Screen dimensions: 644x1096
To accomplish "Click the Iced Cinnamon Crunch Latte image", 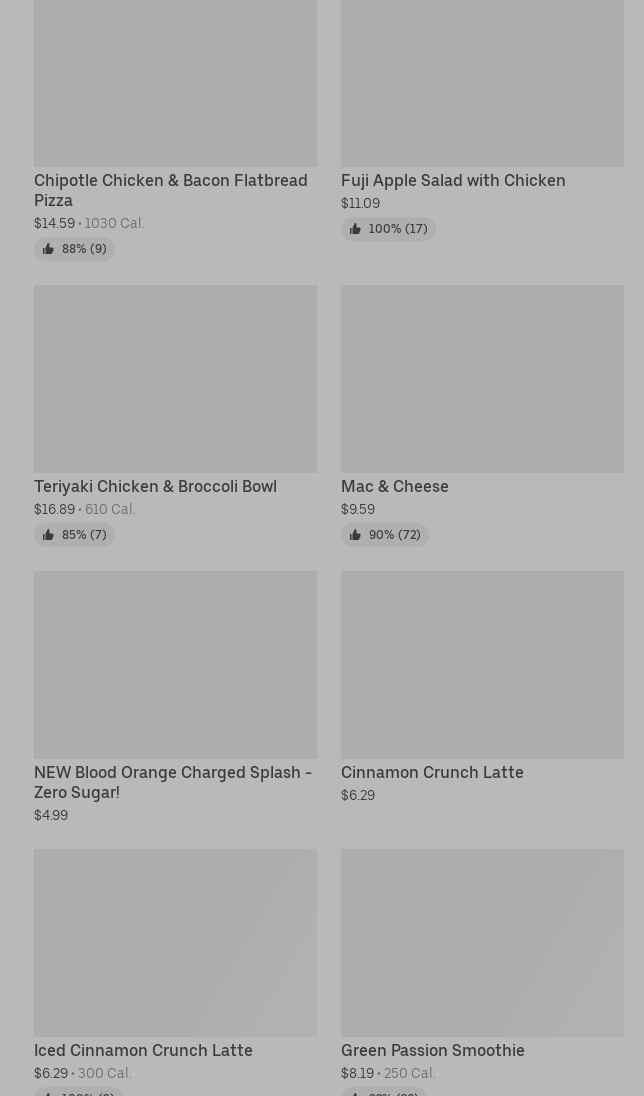I will [175, 943].
